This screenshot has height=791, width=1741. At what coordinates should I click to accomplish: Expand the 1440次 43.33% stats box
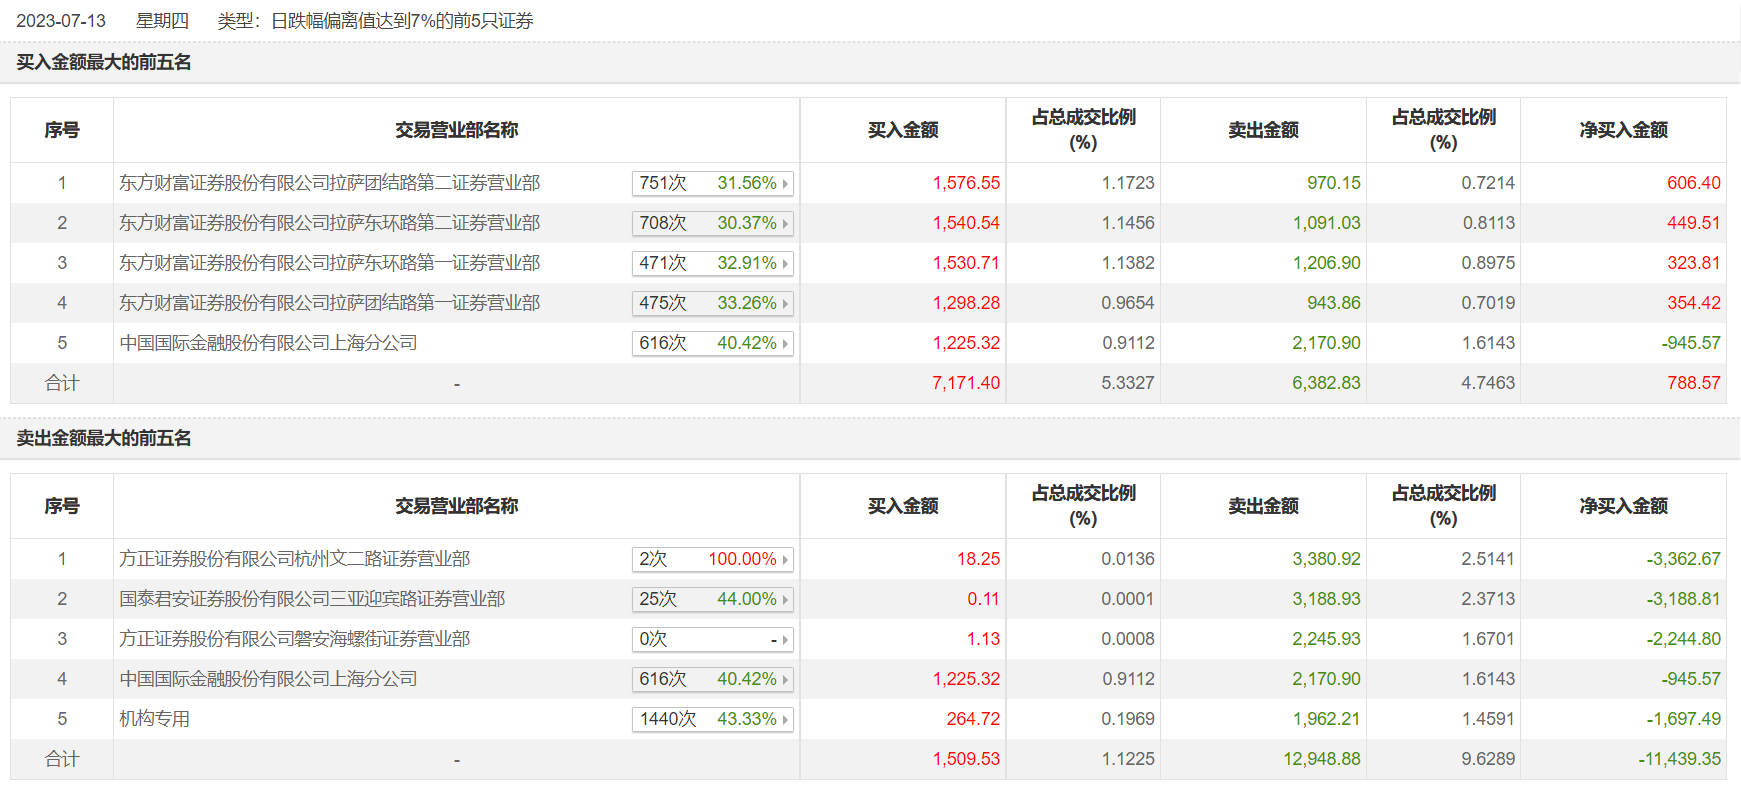713,719
